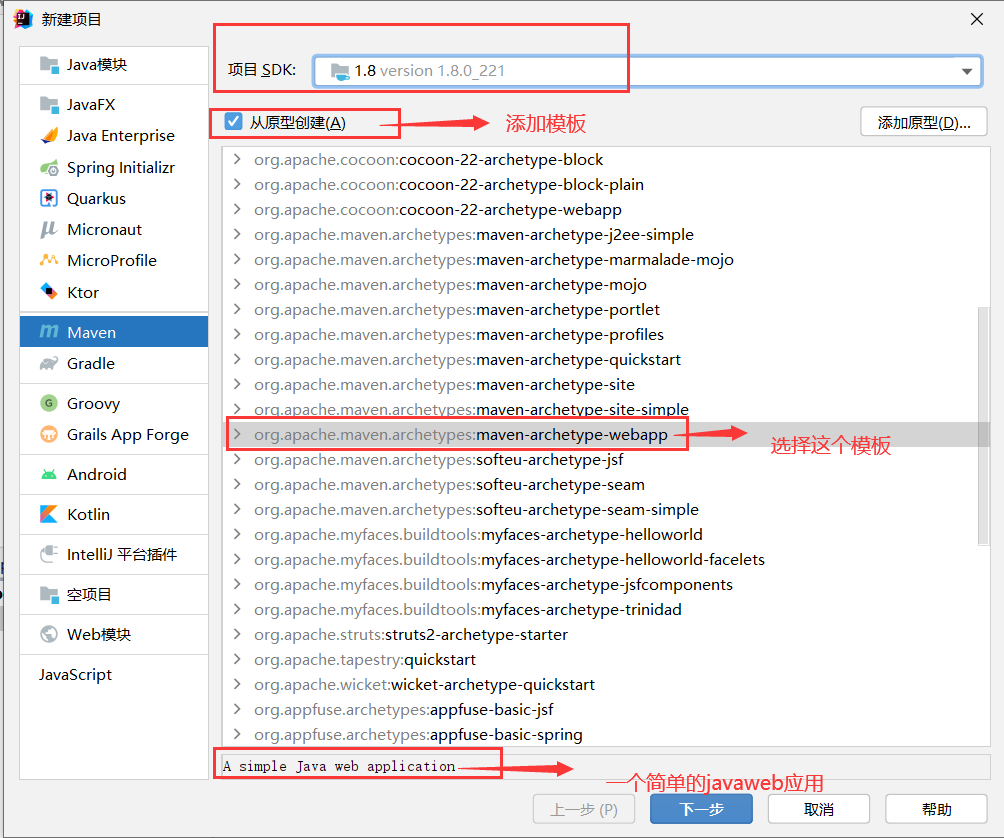Select maven-archetype-portlet row
The width and height of the screenshot is (1004, 838).
[x=606, y=309]
